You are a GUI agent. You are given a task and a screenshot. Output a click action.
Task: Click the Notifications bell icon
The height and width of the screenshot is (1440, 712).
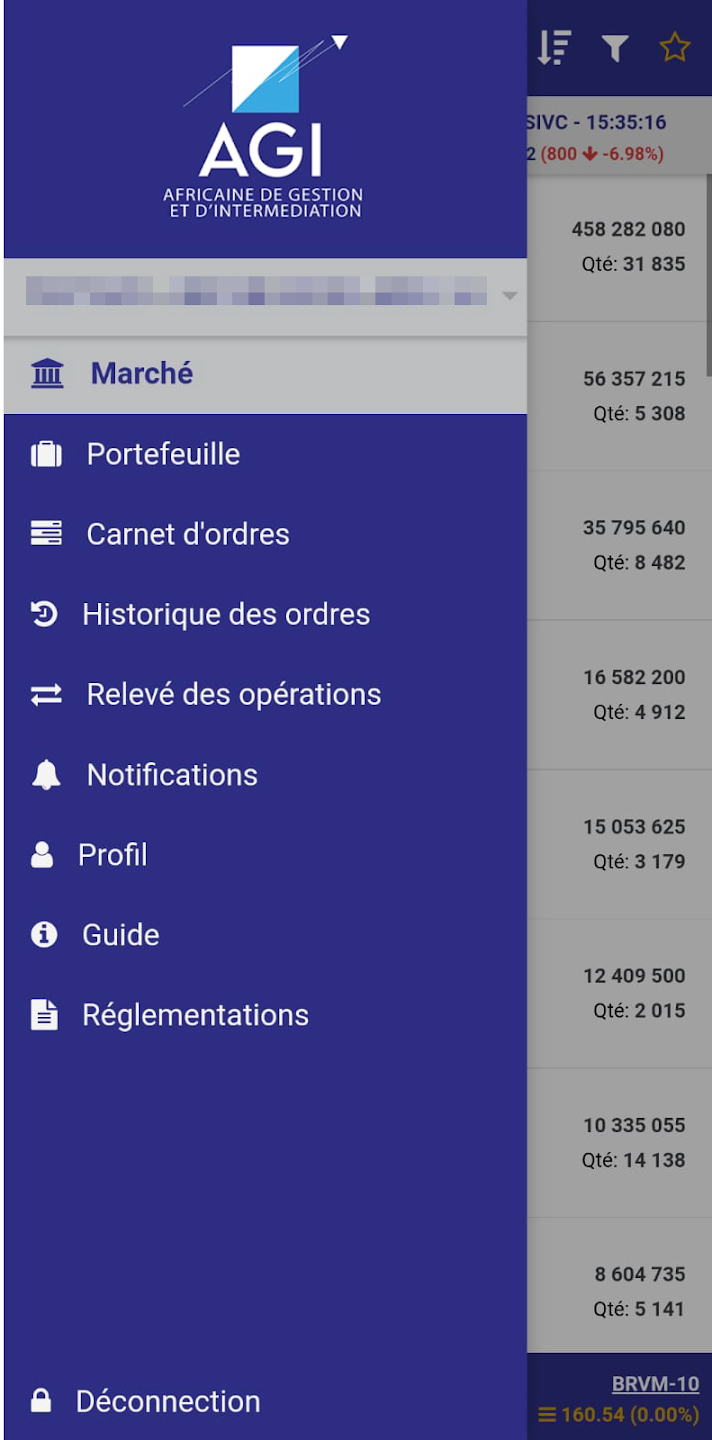[x=46, y=775]
